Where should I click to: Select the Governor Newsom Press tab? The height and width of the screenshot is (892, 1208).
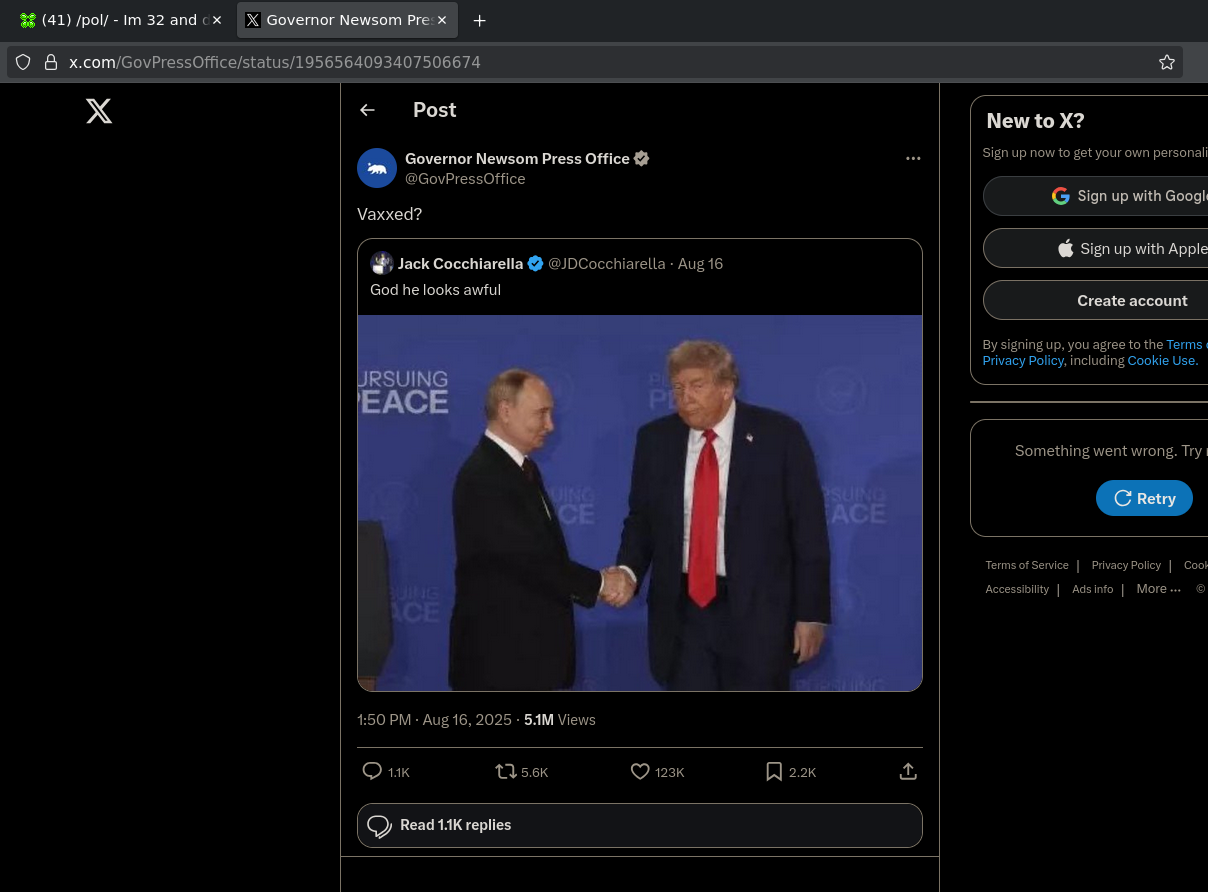(347, 20)
